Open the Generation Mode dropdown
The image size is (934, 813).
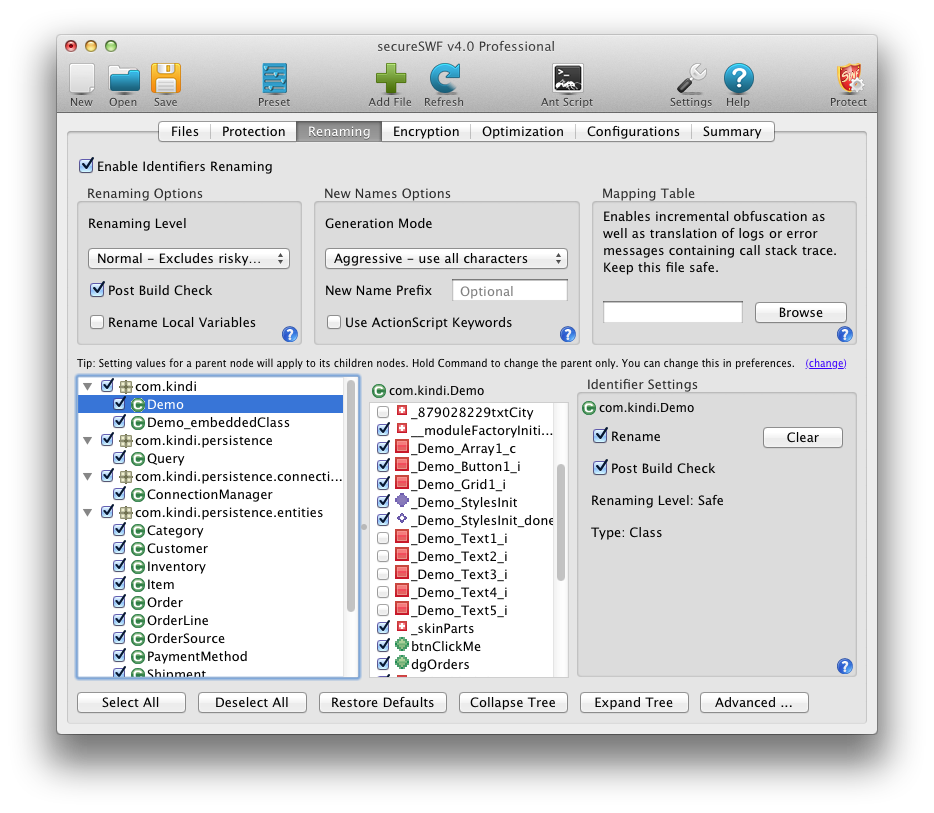[445, 258]
